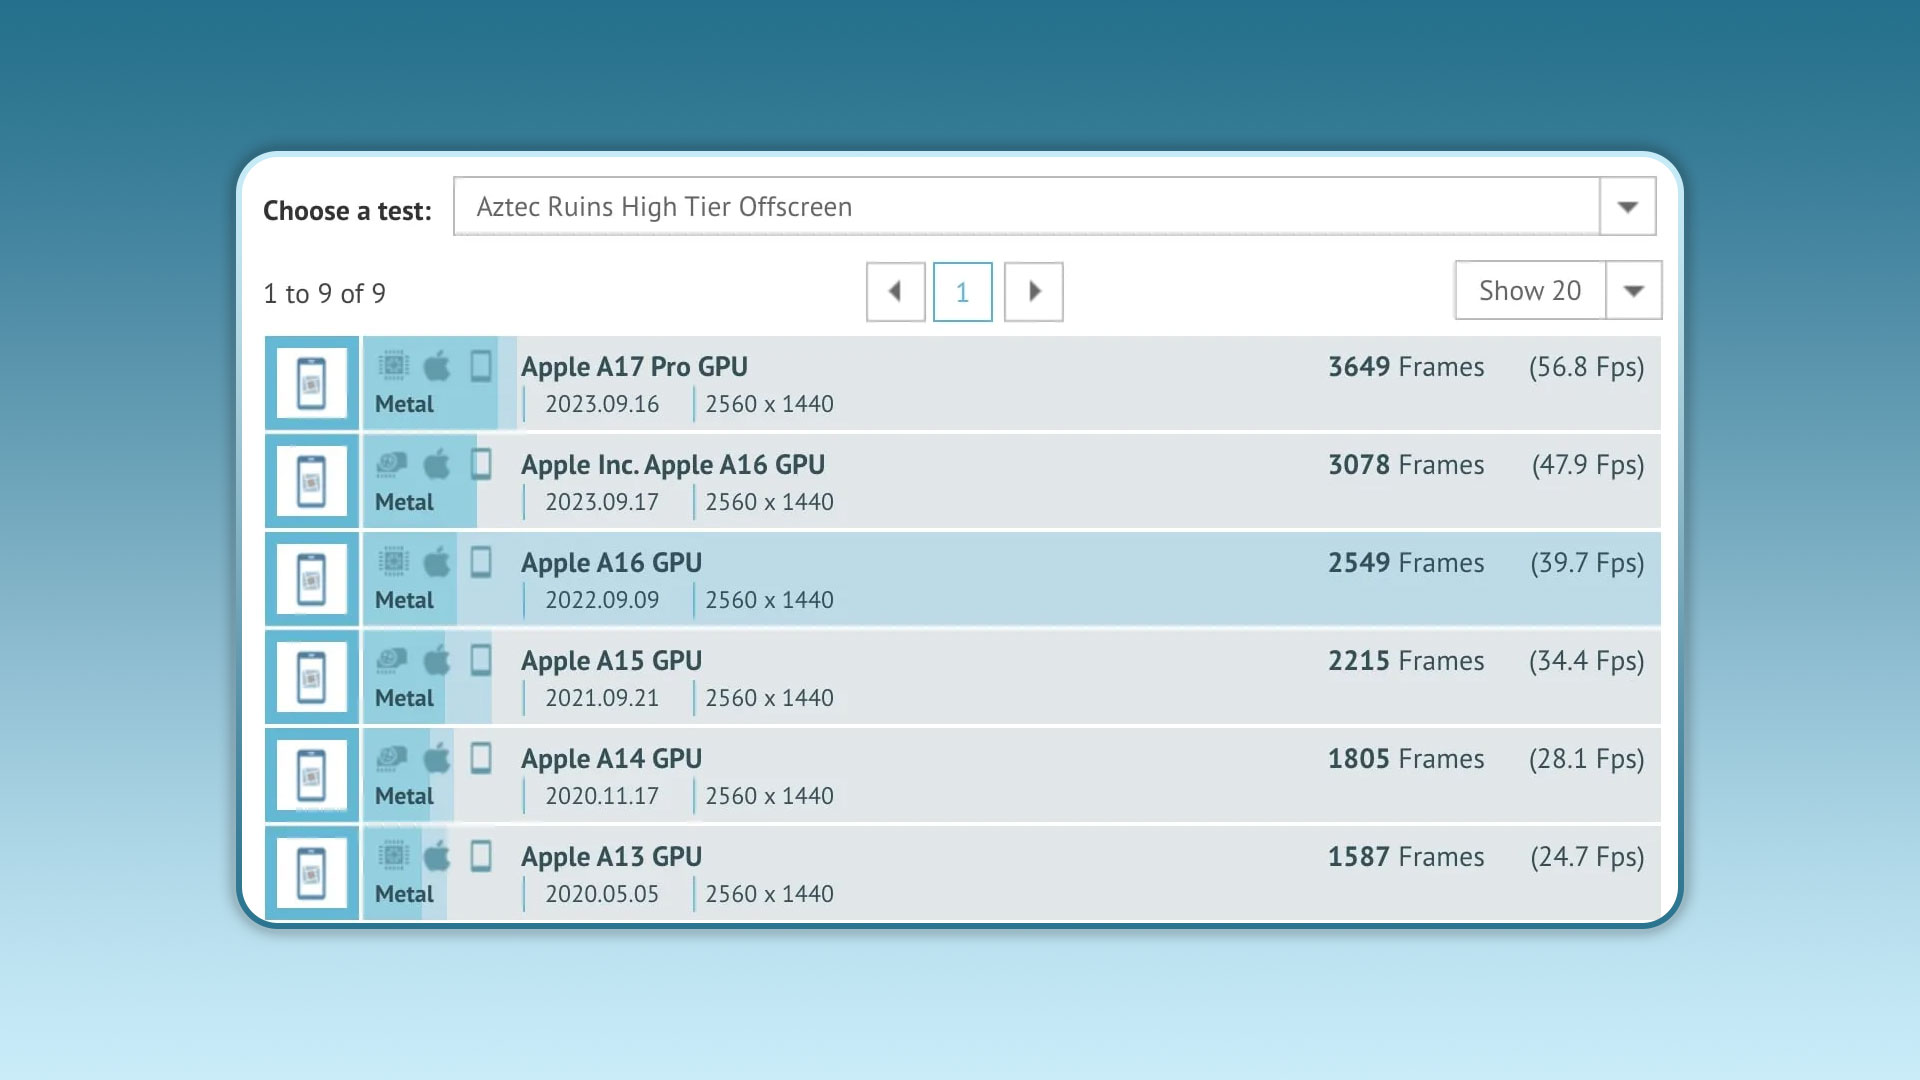The image size is (1920, 1080).
Task: Click the GPU icon in Apple A14 row
Action: [392, 758]
